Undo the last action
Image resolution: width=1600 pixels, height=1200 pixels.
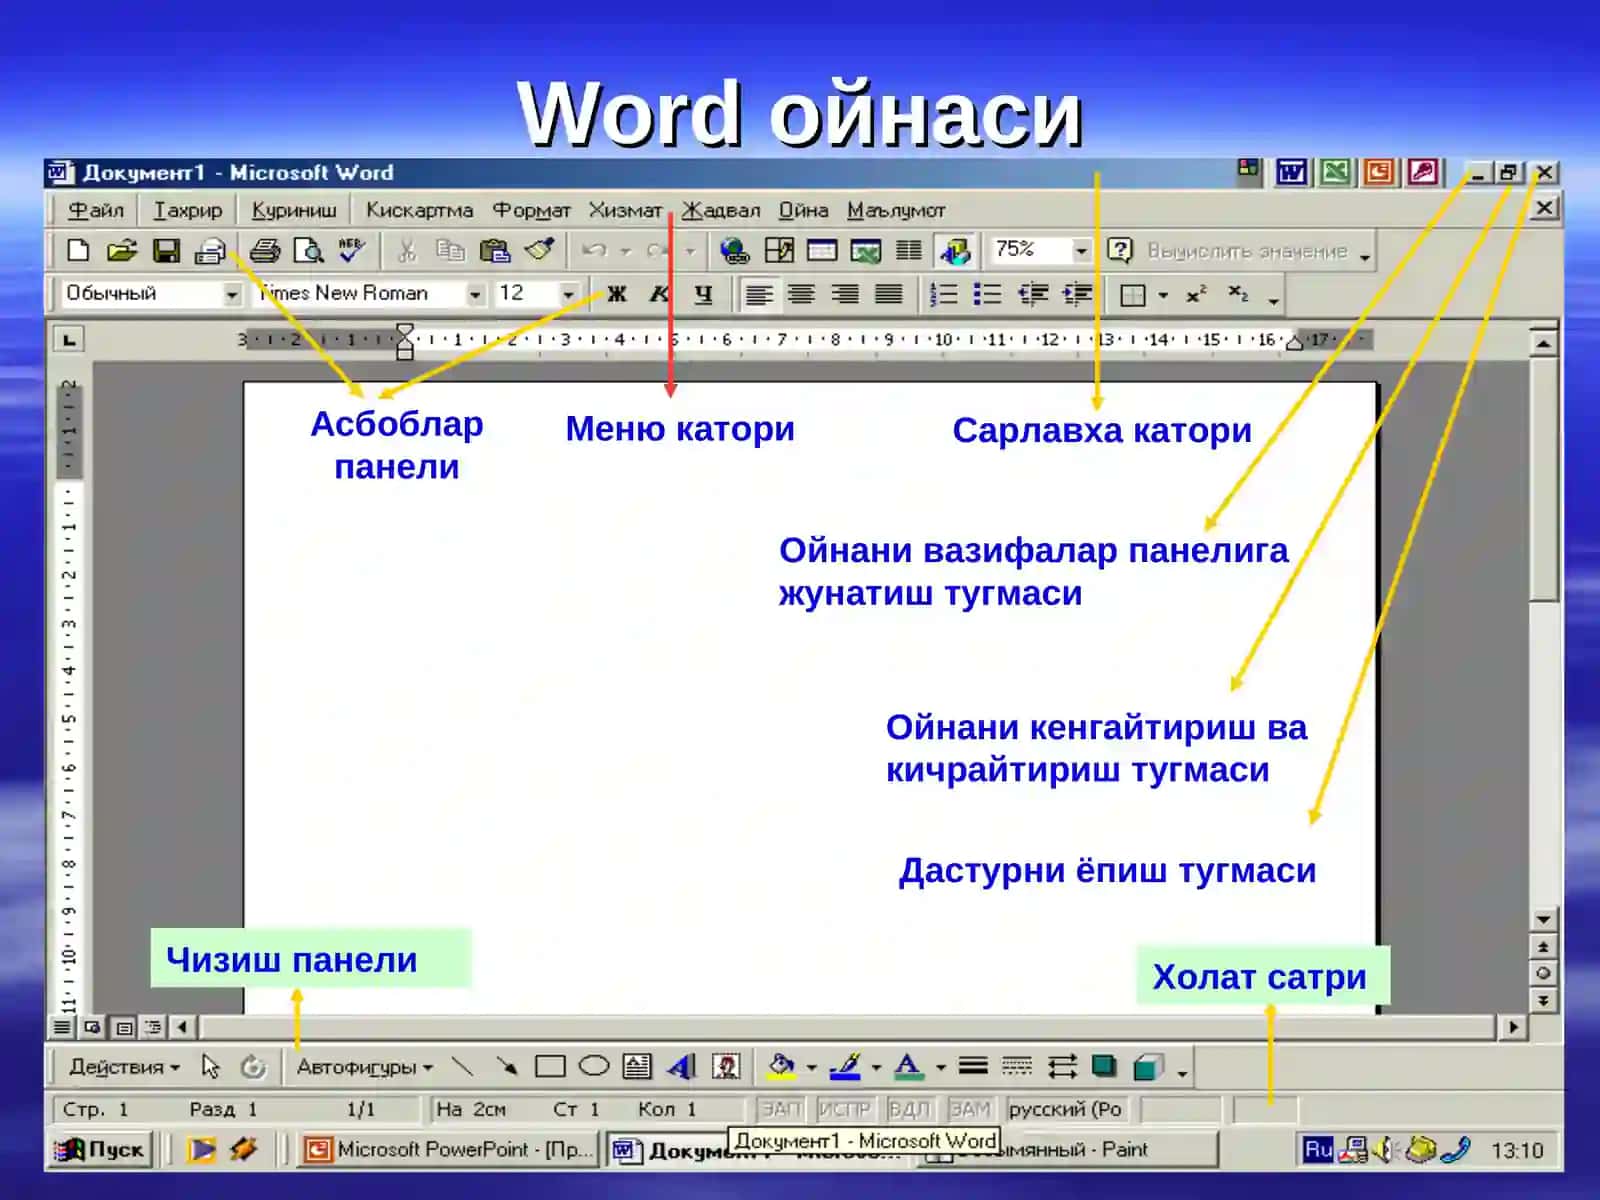pyautogui.click(x=594, y=251)
